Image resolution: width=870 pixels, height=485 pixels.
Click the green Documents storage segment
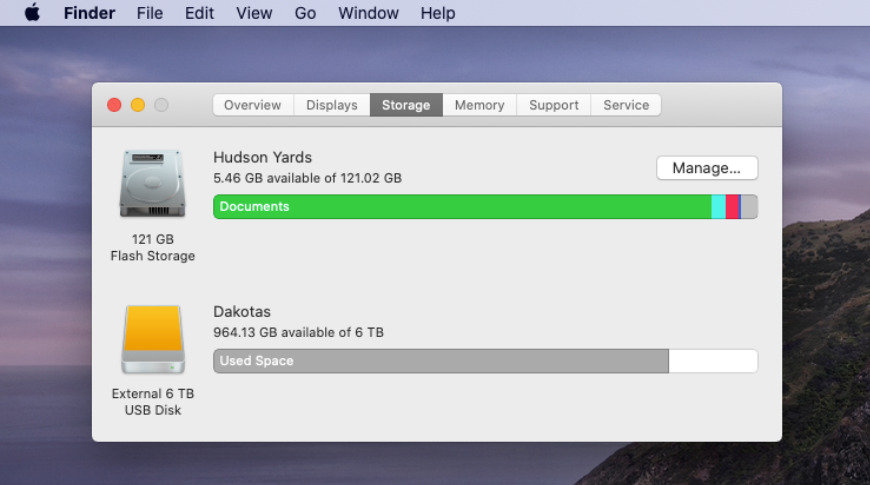[462, 206]
